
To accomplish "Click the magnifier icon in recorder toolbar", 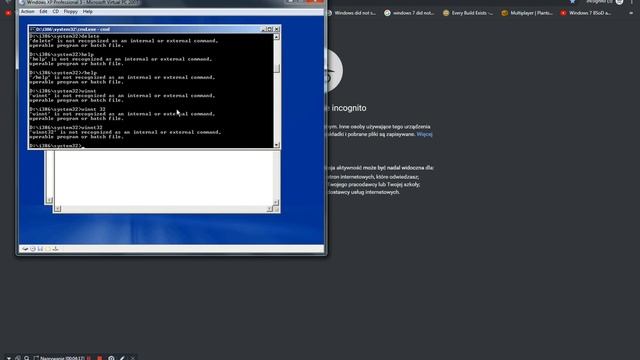I will 27,358.
